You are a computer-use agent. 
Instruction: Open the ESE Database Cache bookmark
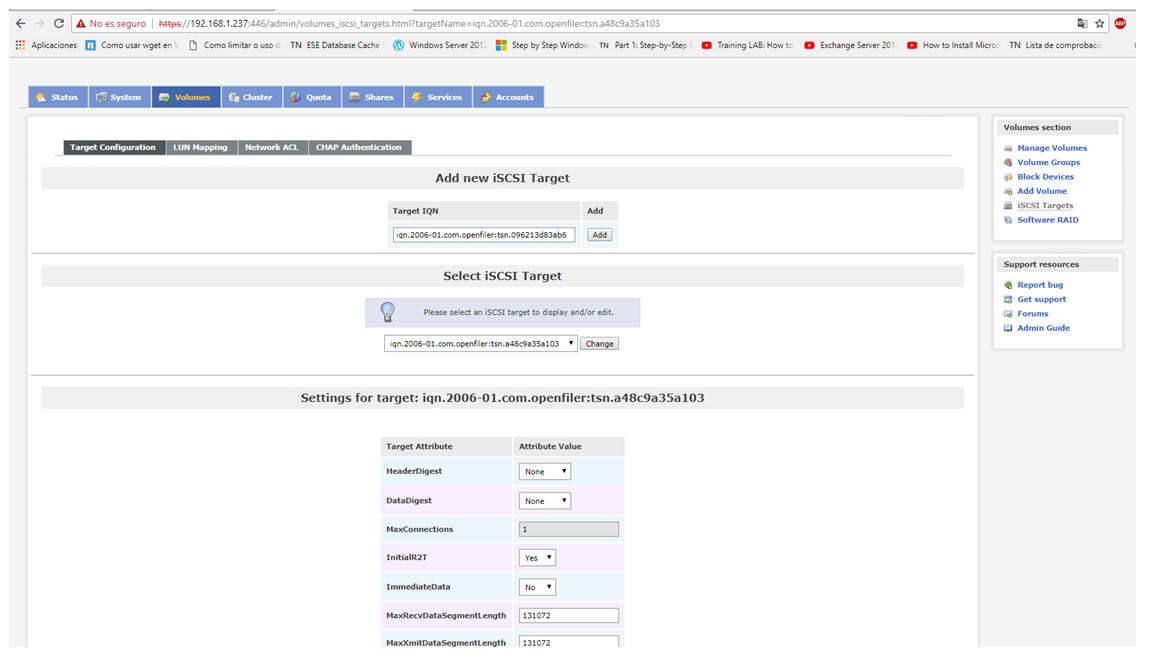[335, 45]
